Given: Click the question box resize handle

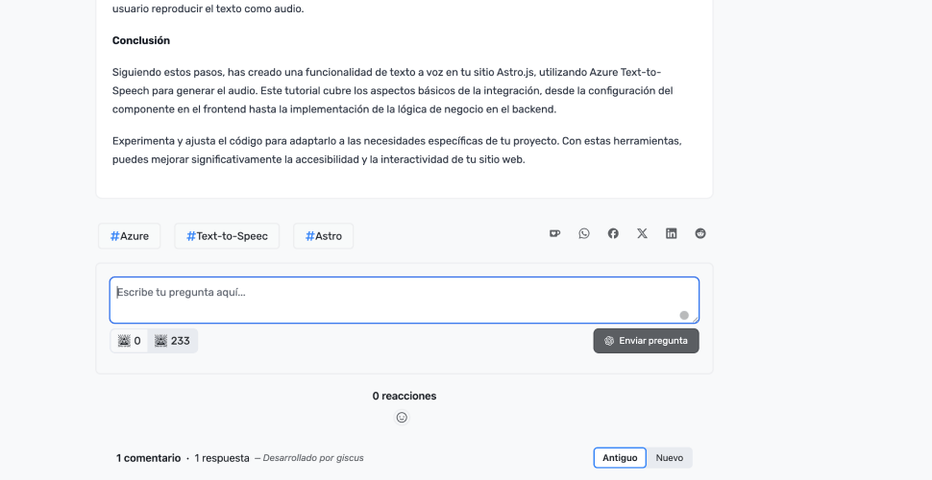Looking at the screenshot, I should click(x=695, y=320).
